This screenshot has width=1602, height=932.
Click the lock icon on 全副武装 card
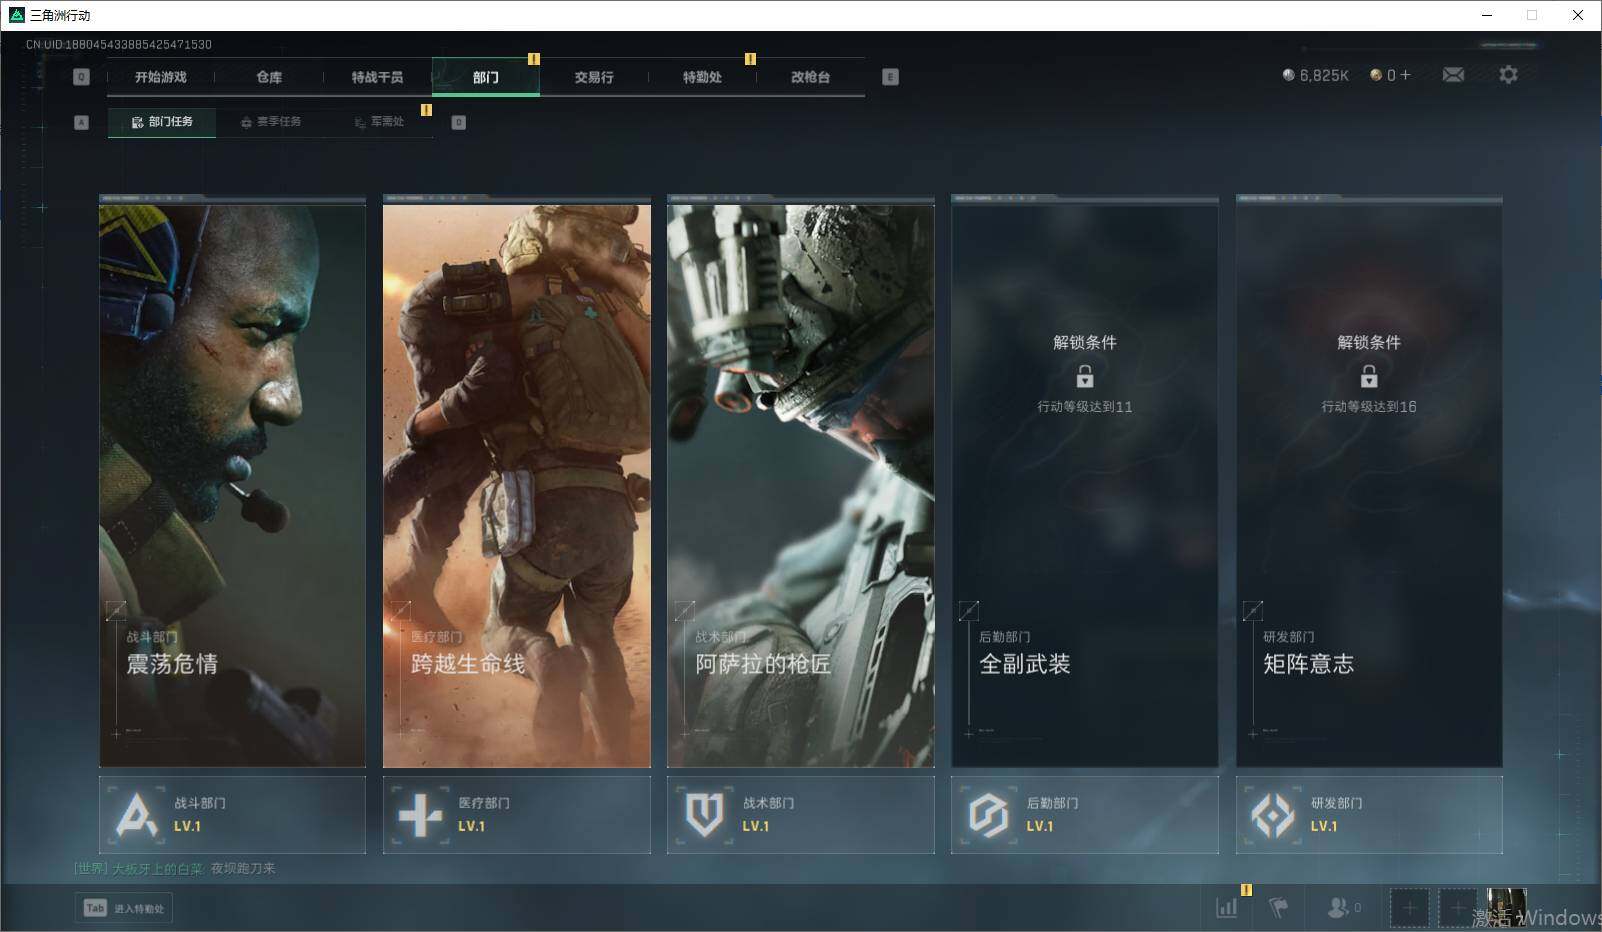pyautogui.click(x=1085, y=376)
